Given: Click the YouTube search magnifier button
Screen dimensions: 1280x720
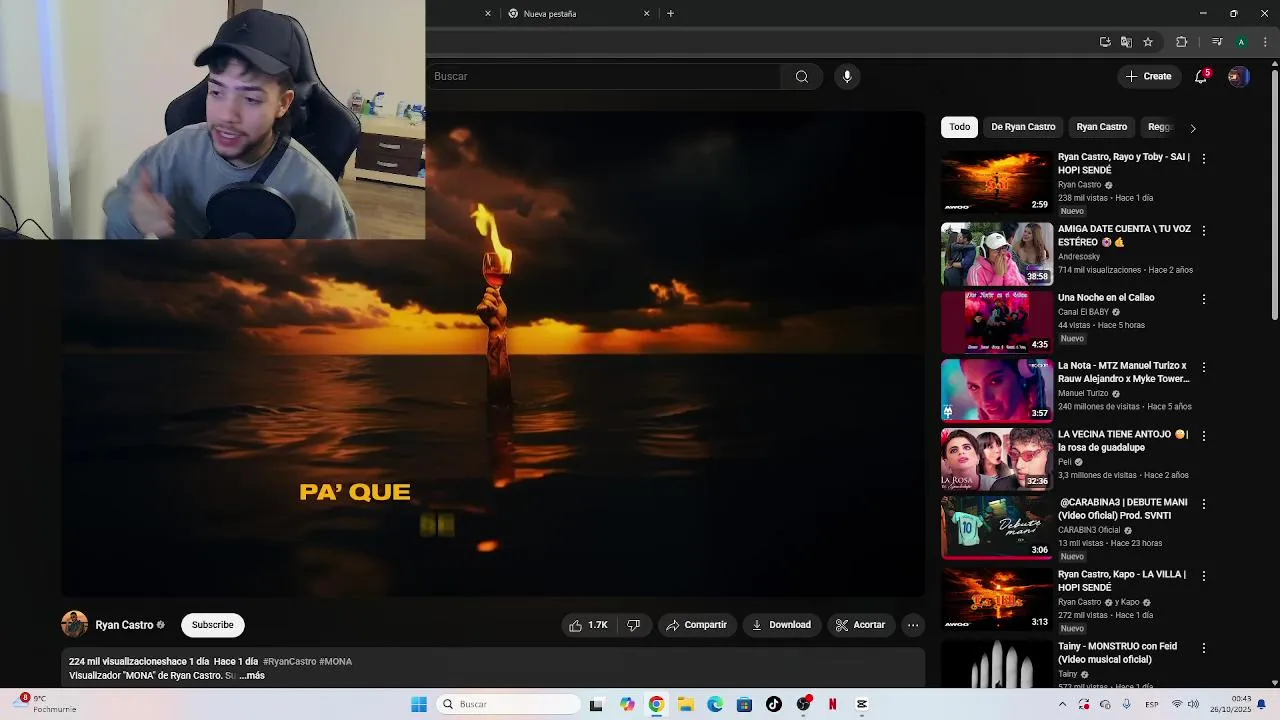Looking at the screenshot, I should tap(801, 76).
